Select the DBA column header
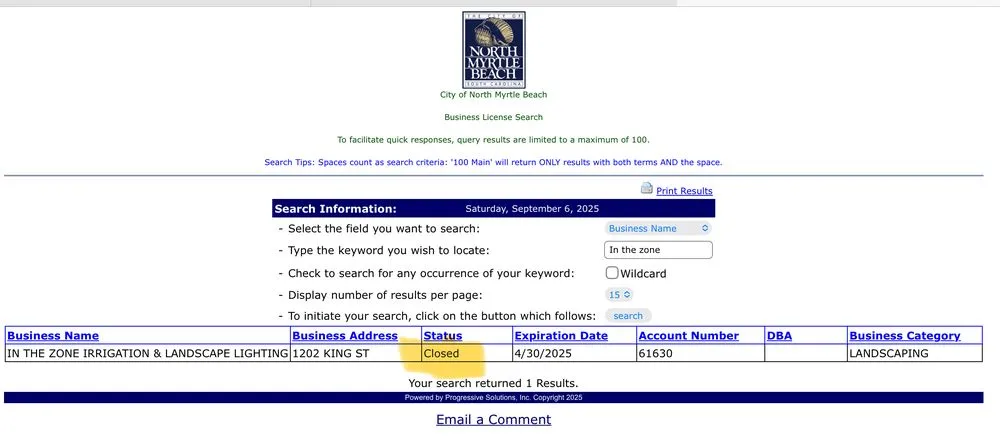This screenshot has width=1000, height=441. 779,336
